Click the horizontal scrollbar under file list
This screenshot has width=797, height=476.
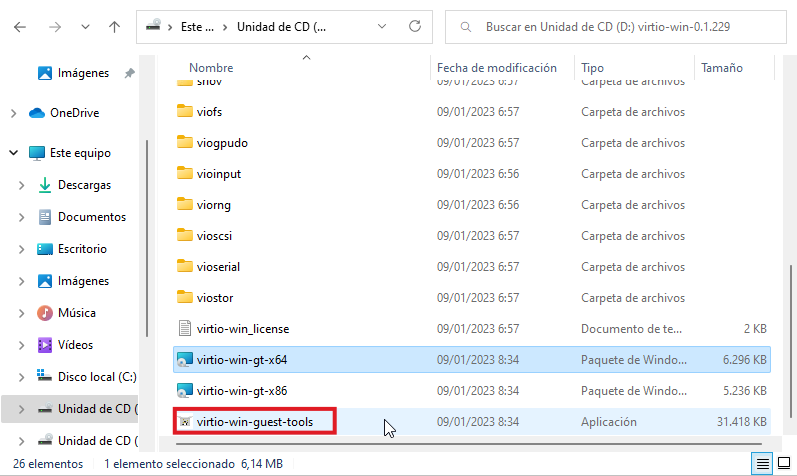coord(460,444)
